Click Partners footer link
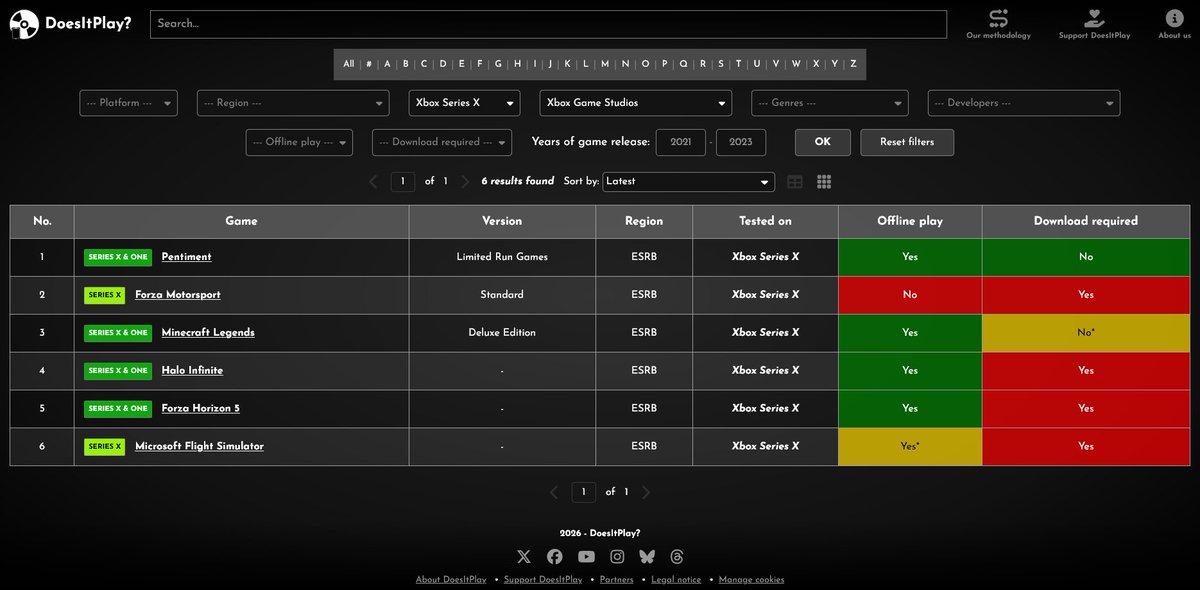The image size is (1200, 590). (616, 580)
